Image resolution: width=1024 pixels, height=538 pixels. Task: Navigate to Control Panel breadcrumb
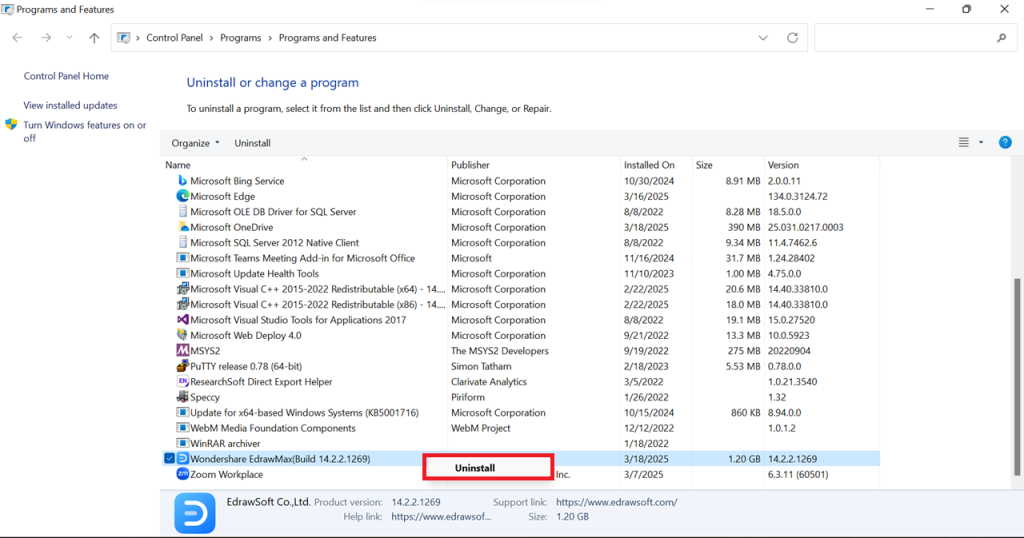174,38
